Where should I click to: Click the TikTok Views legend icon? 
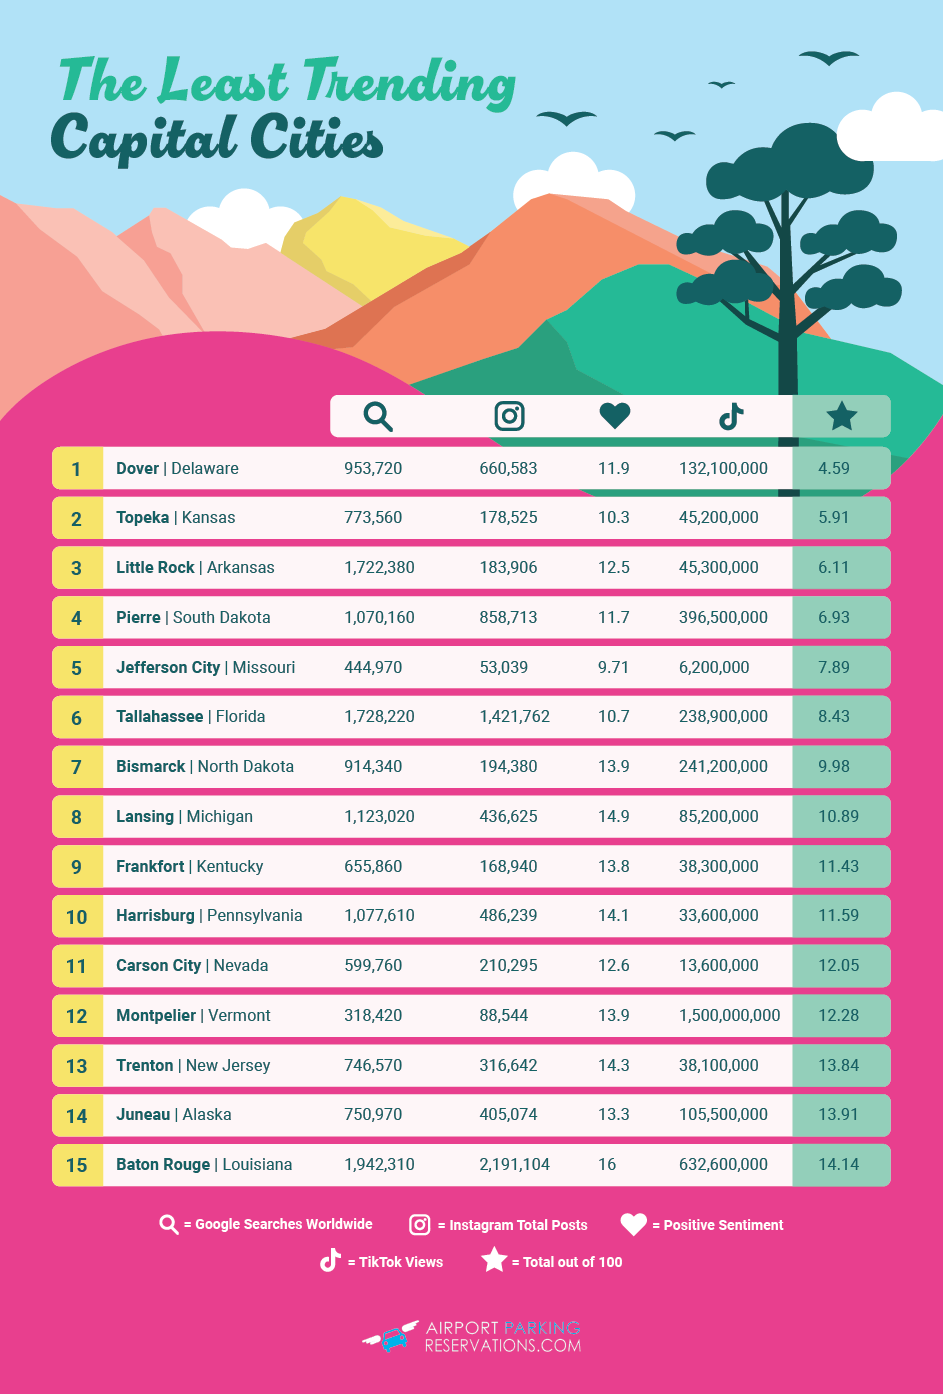point(330,1261)
